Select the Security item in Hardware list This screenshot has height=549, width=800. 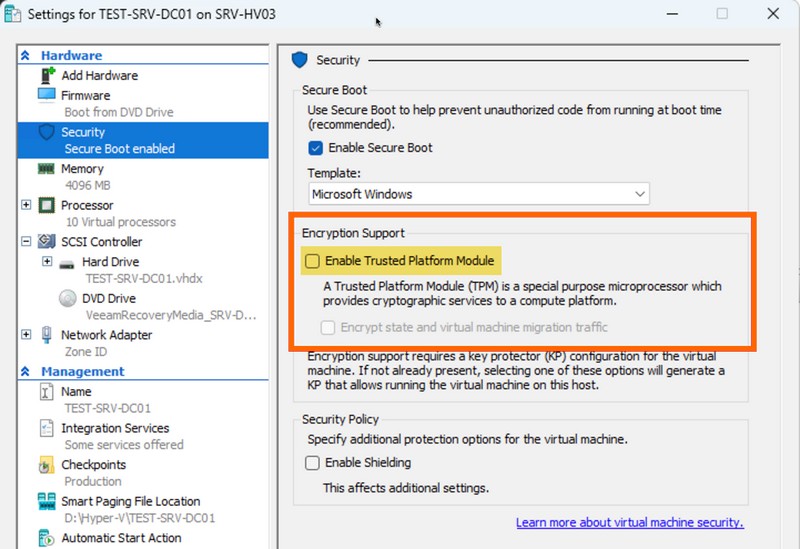point(83,132)
